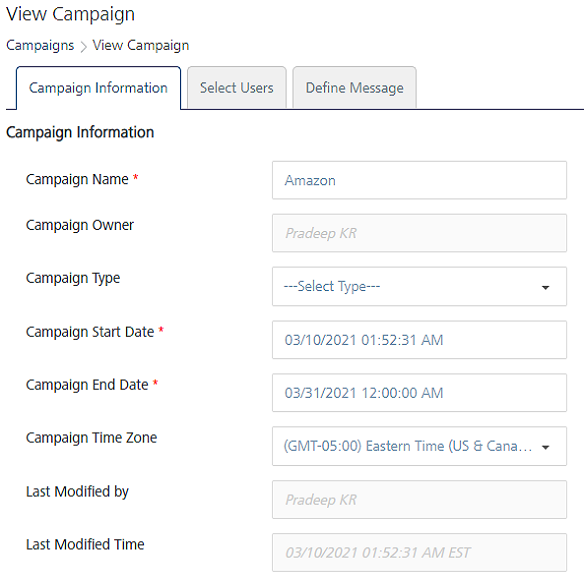Click the Campaign Start Date label
This screenshot has height=581, width=584.
90,332
